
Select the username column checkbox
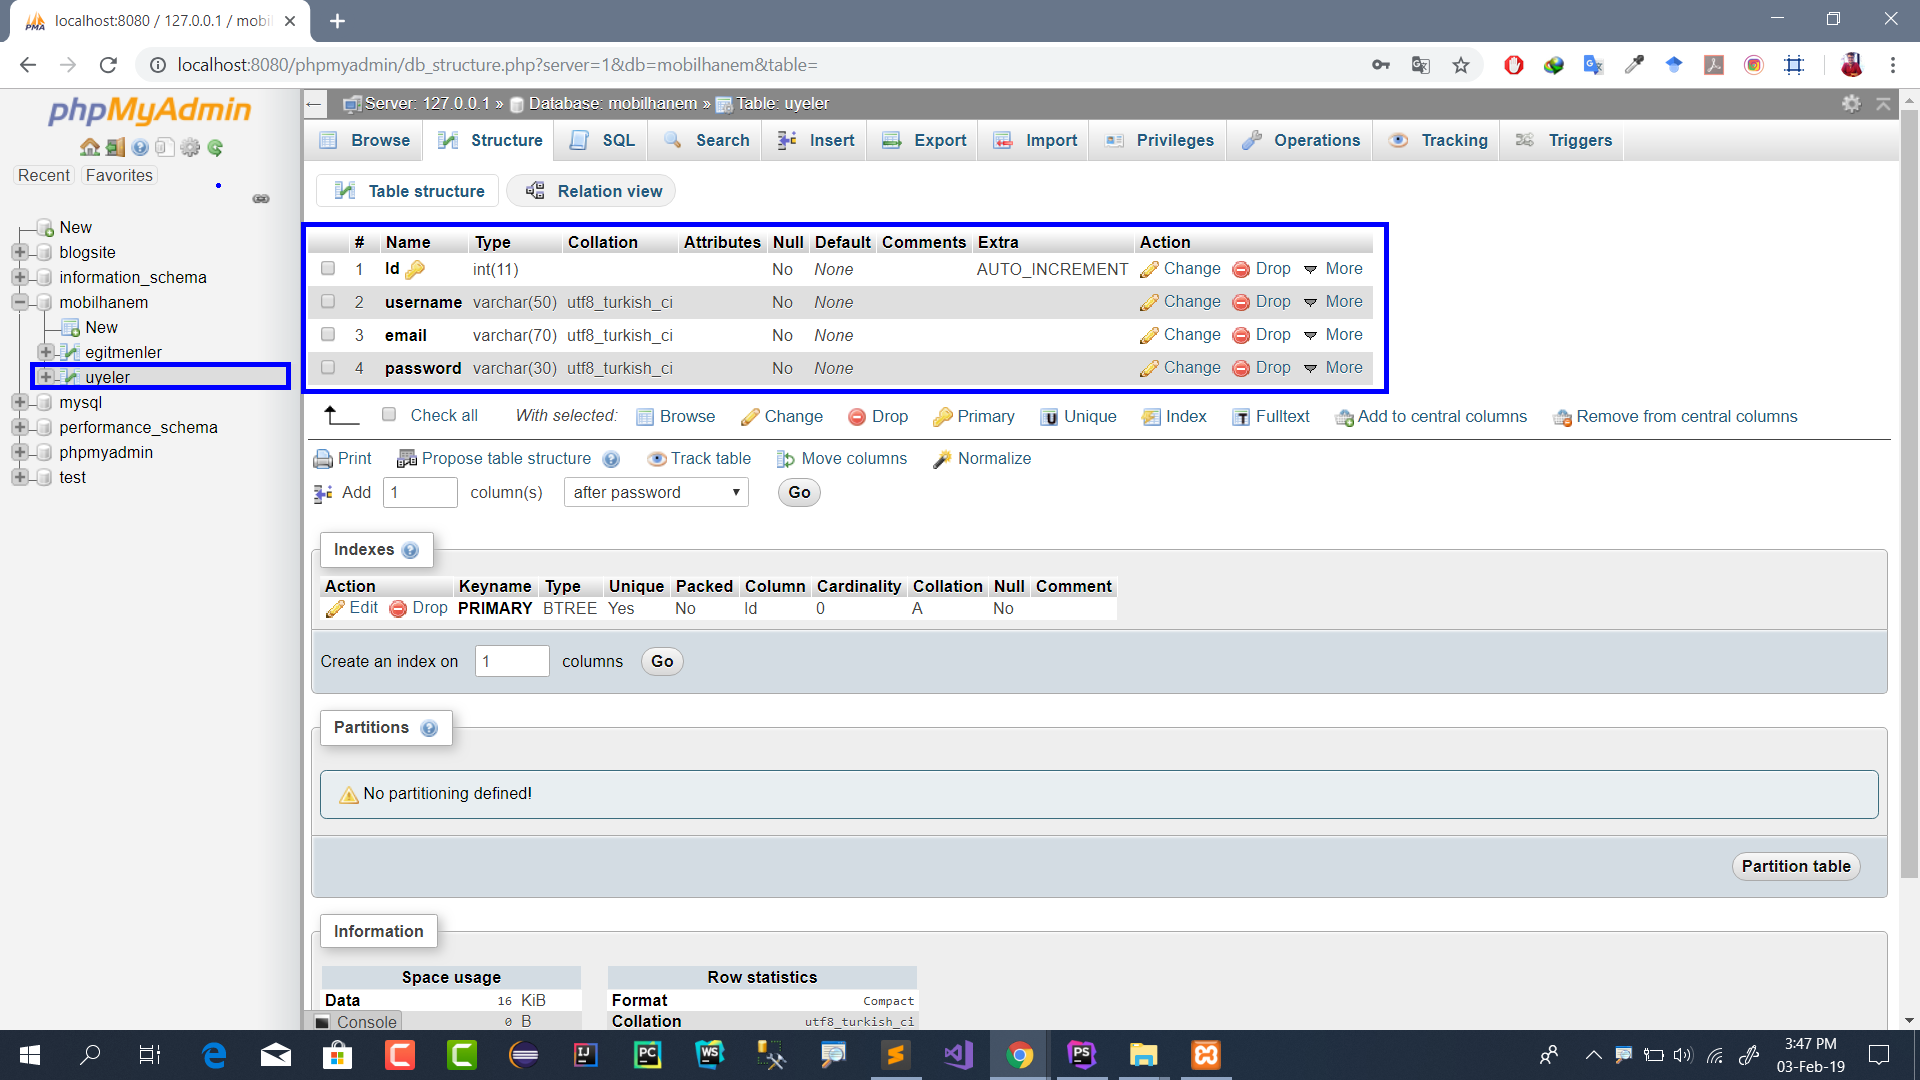(328, 302)
